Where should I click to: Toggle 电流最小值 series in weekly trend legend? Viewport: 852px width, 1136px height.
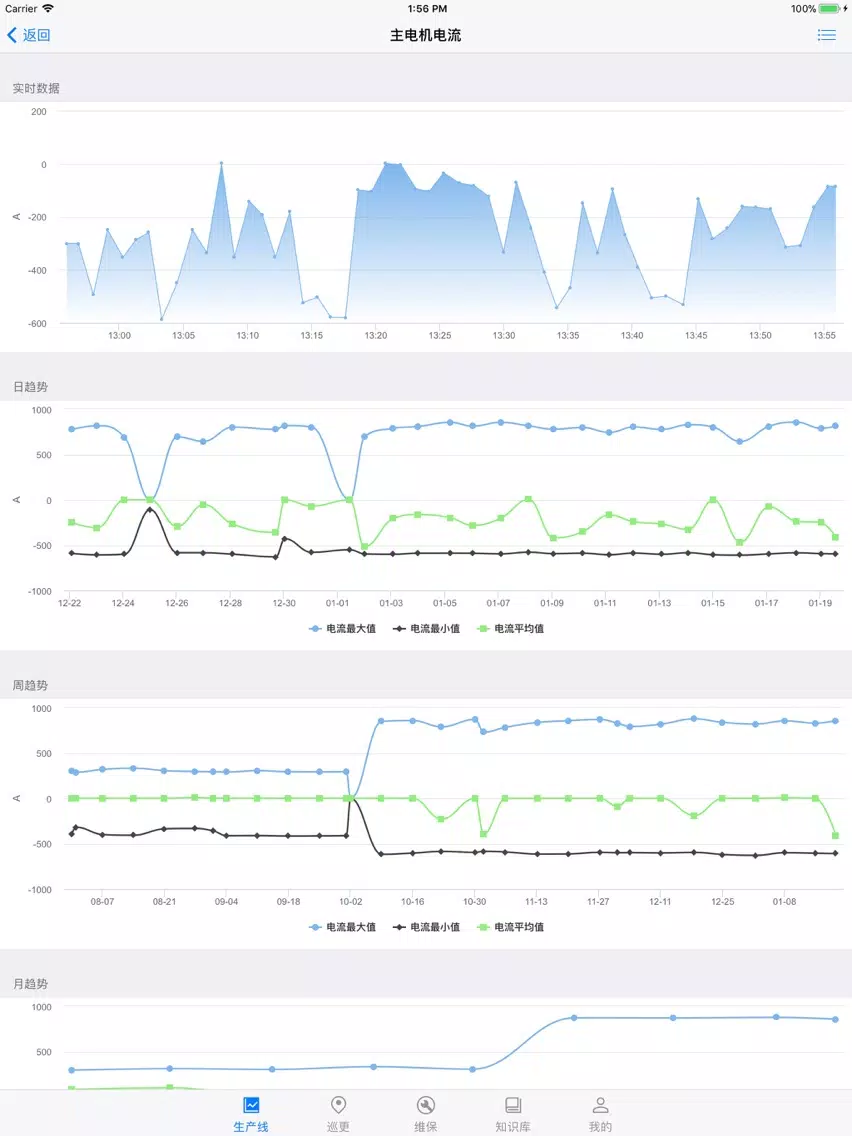[427, 927]
